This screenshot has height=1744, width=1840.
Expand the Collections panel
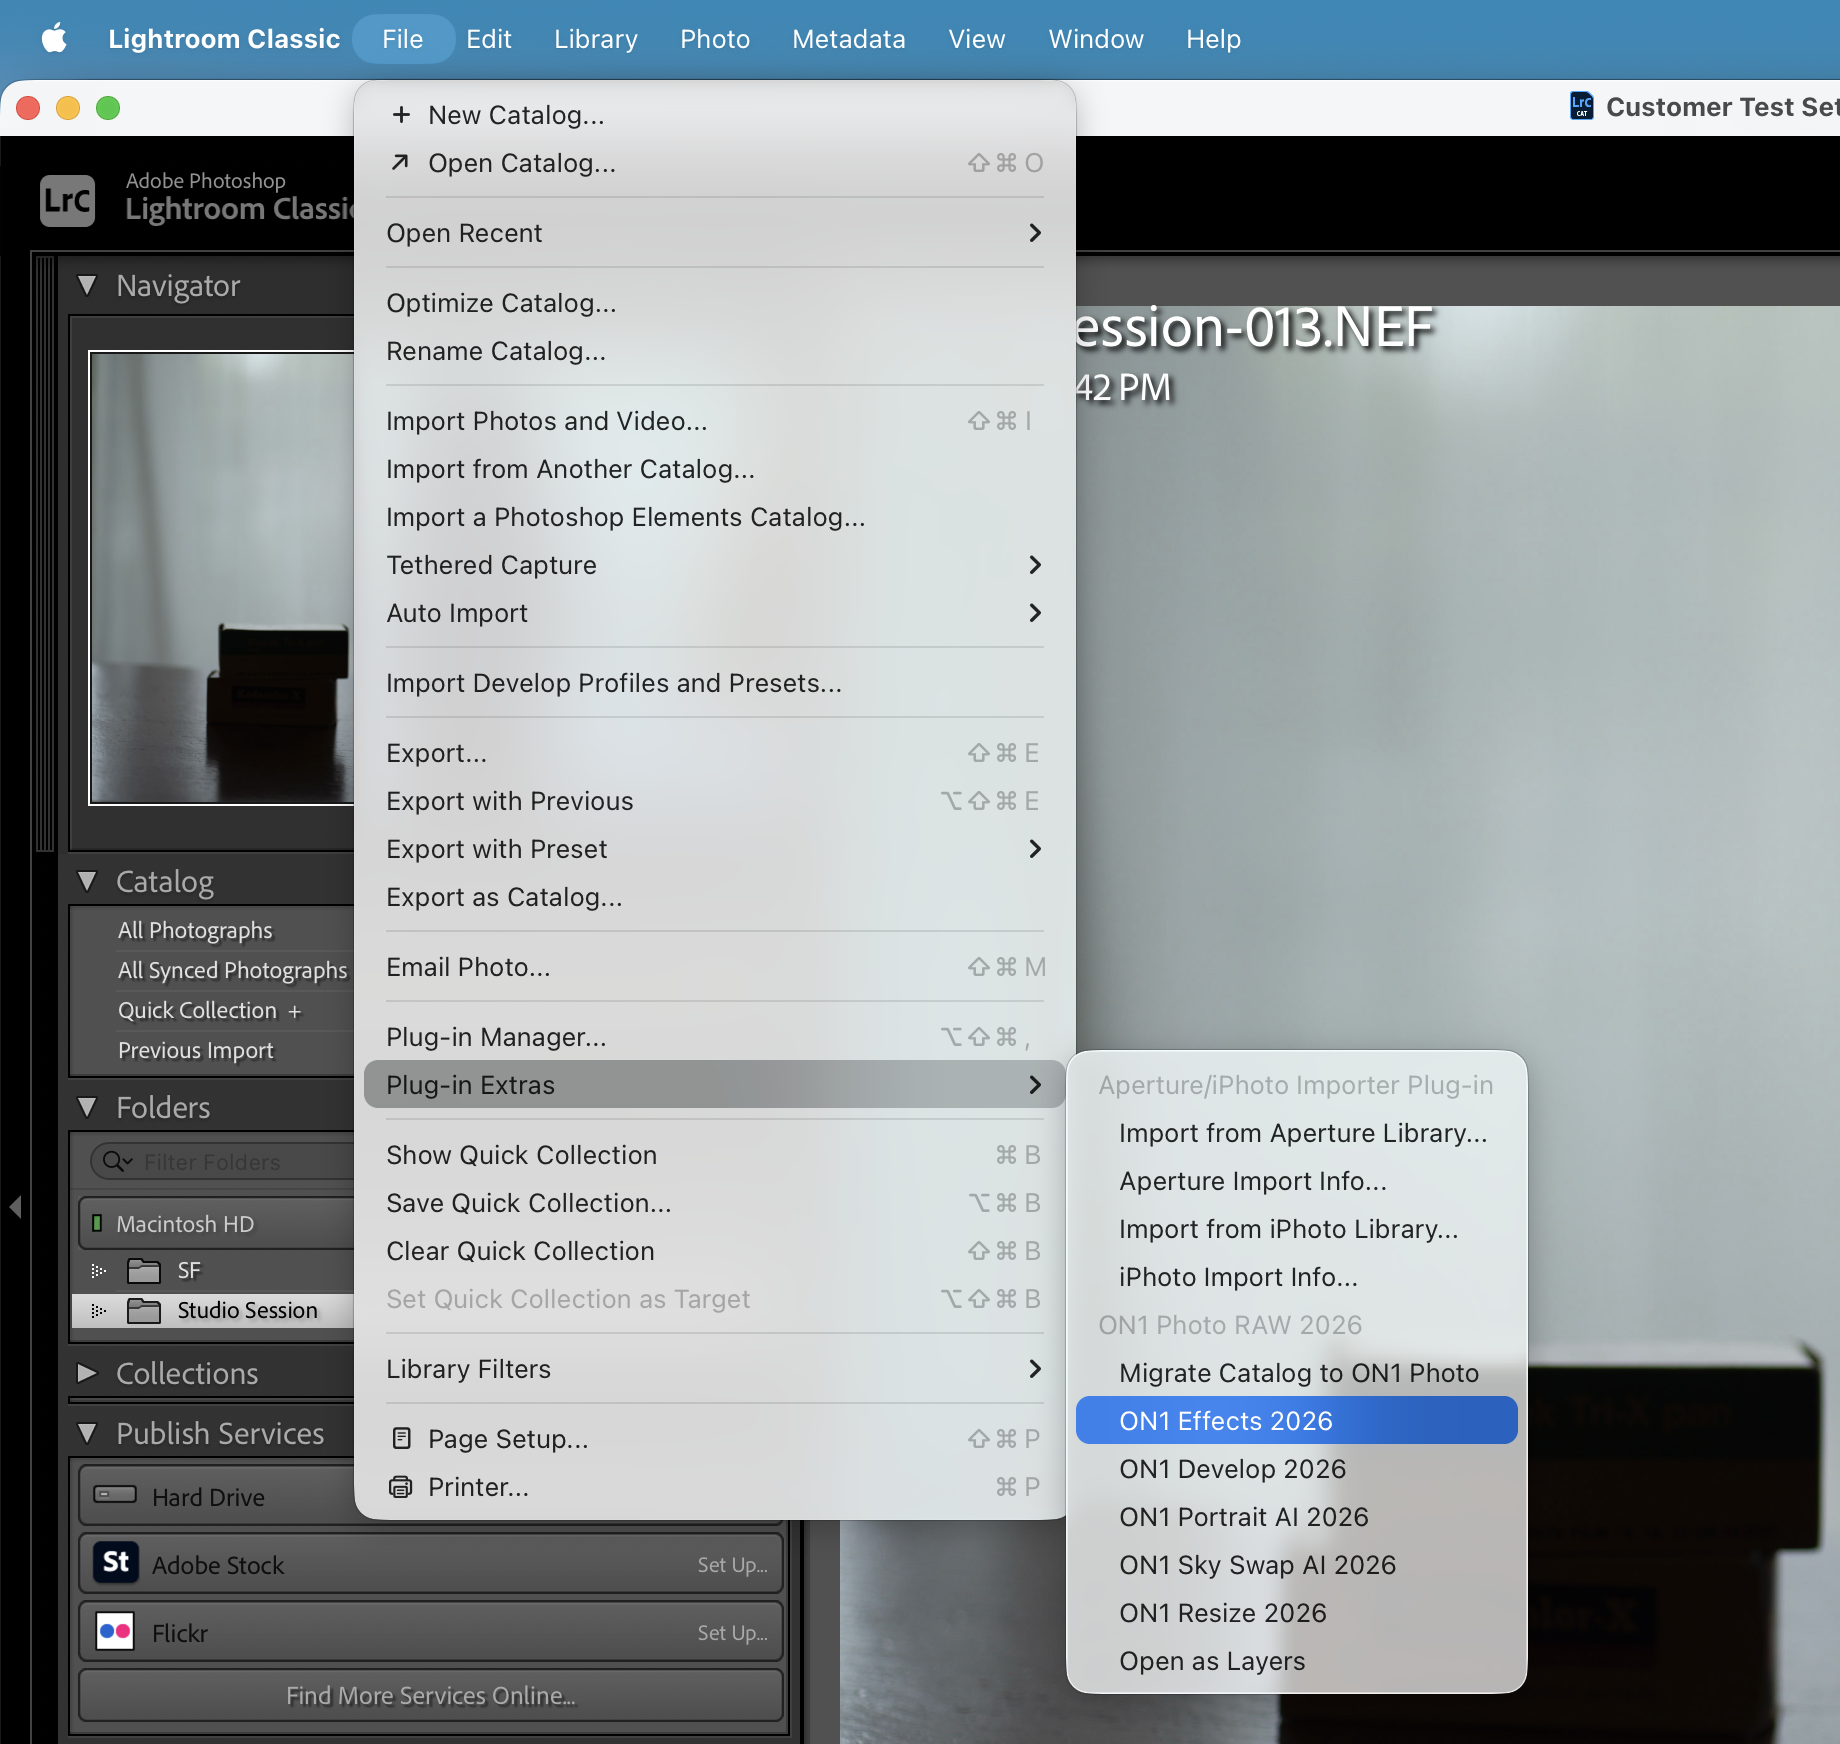tap(87, 1373)
